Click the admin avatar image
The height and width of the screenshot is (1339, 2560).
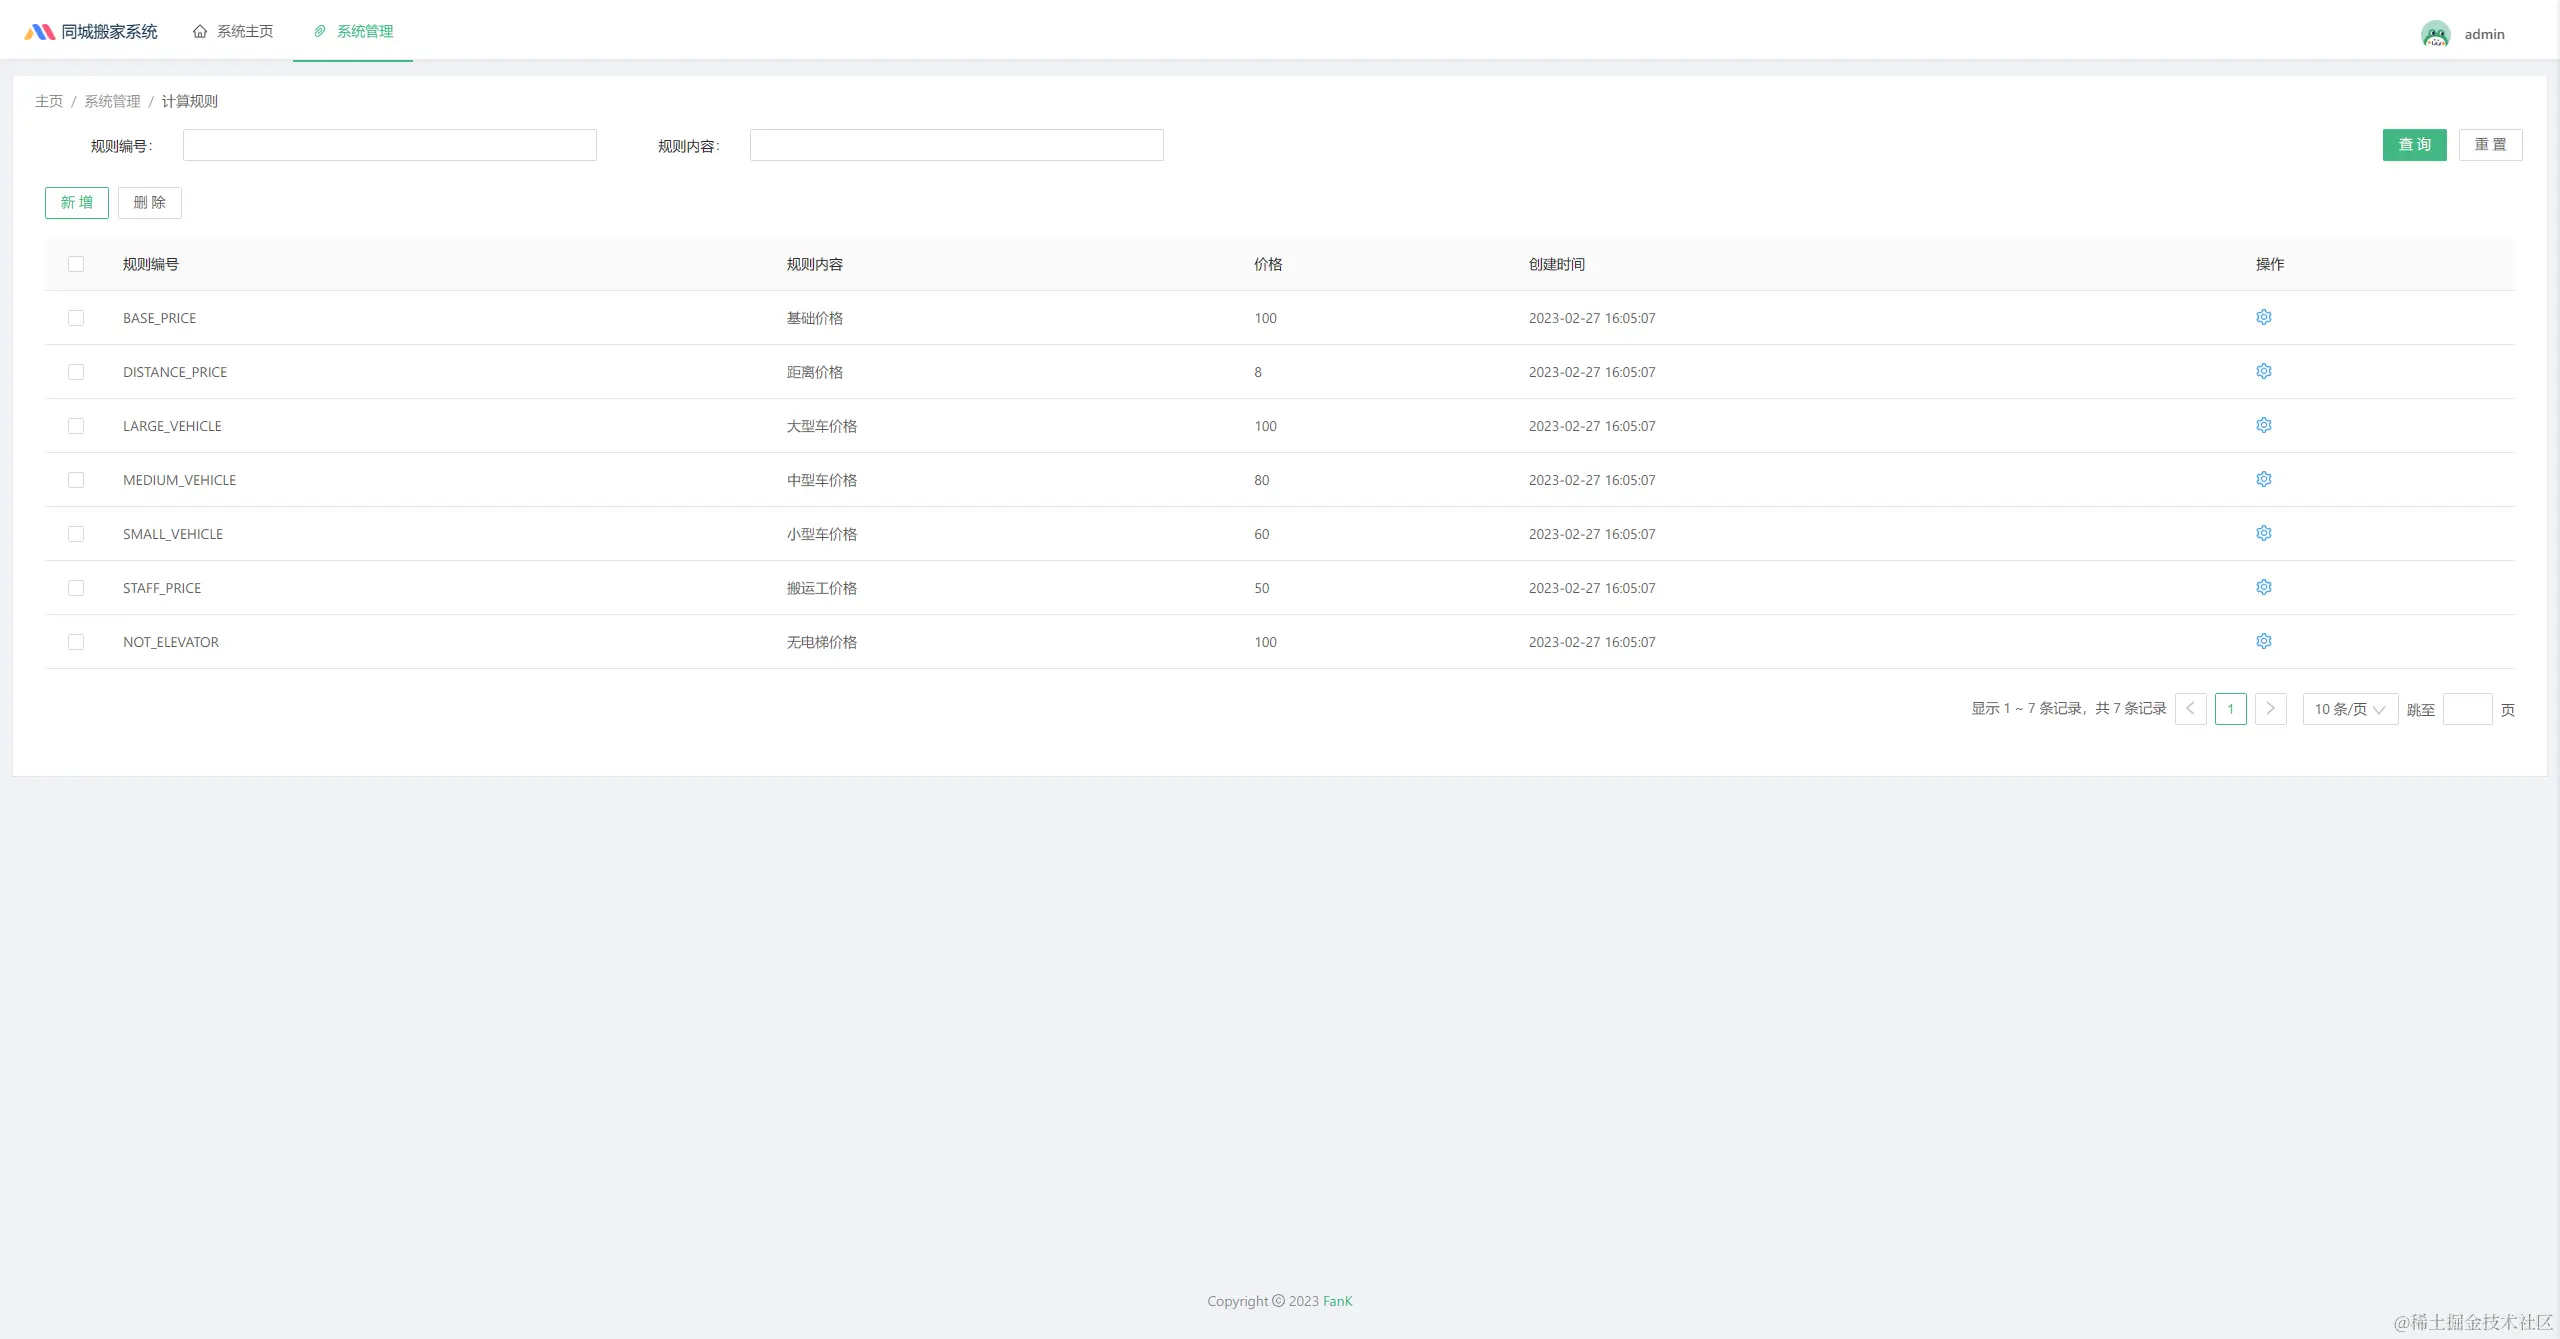point(2435,34)
